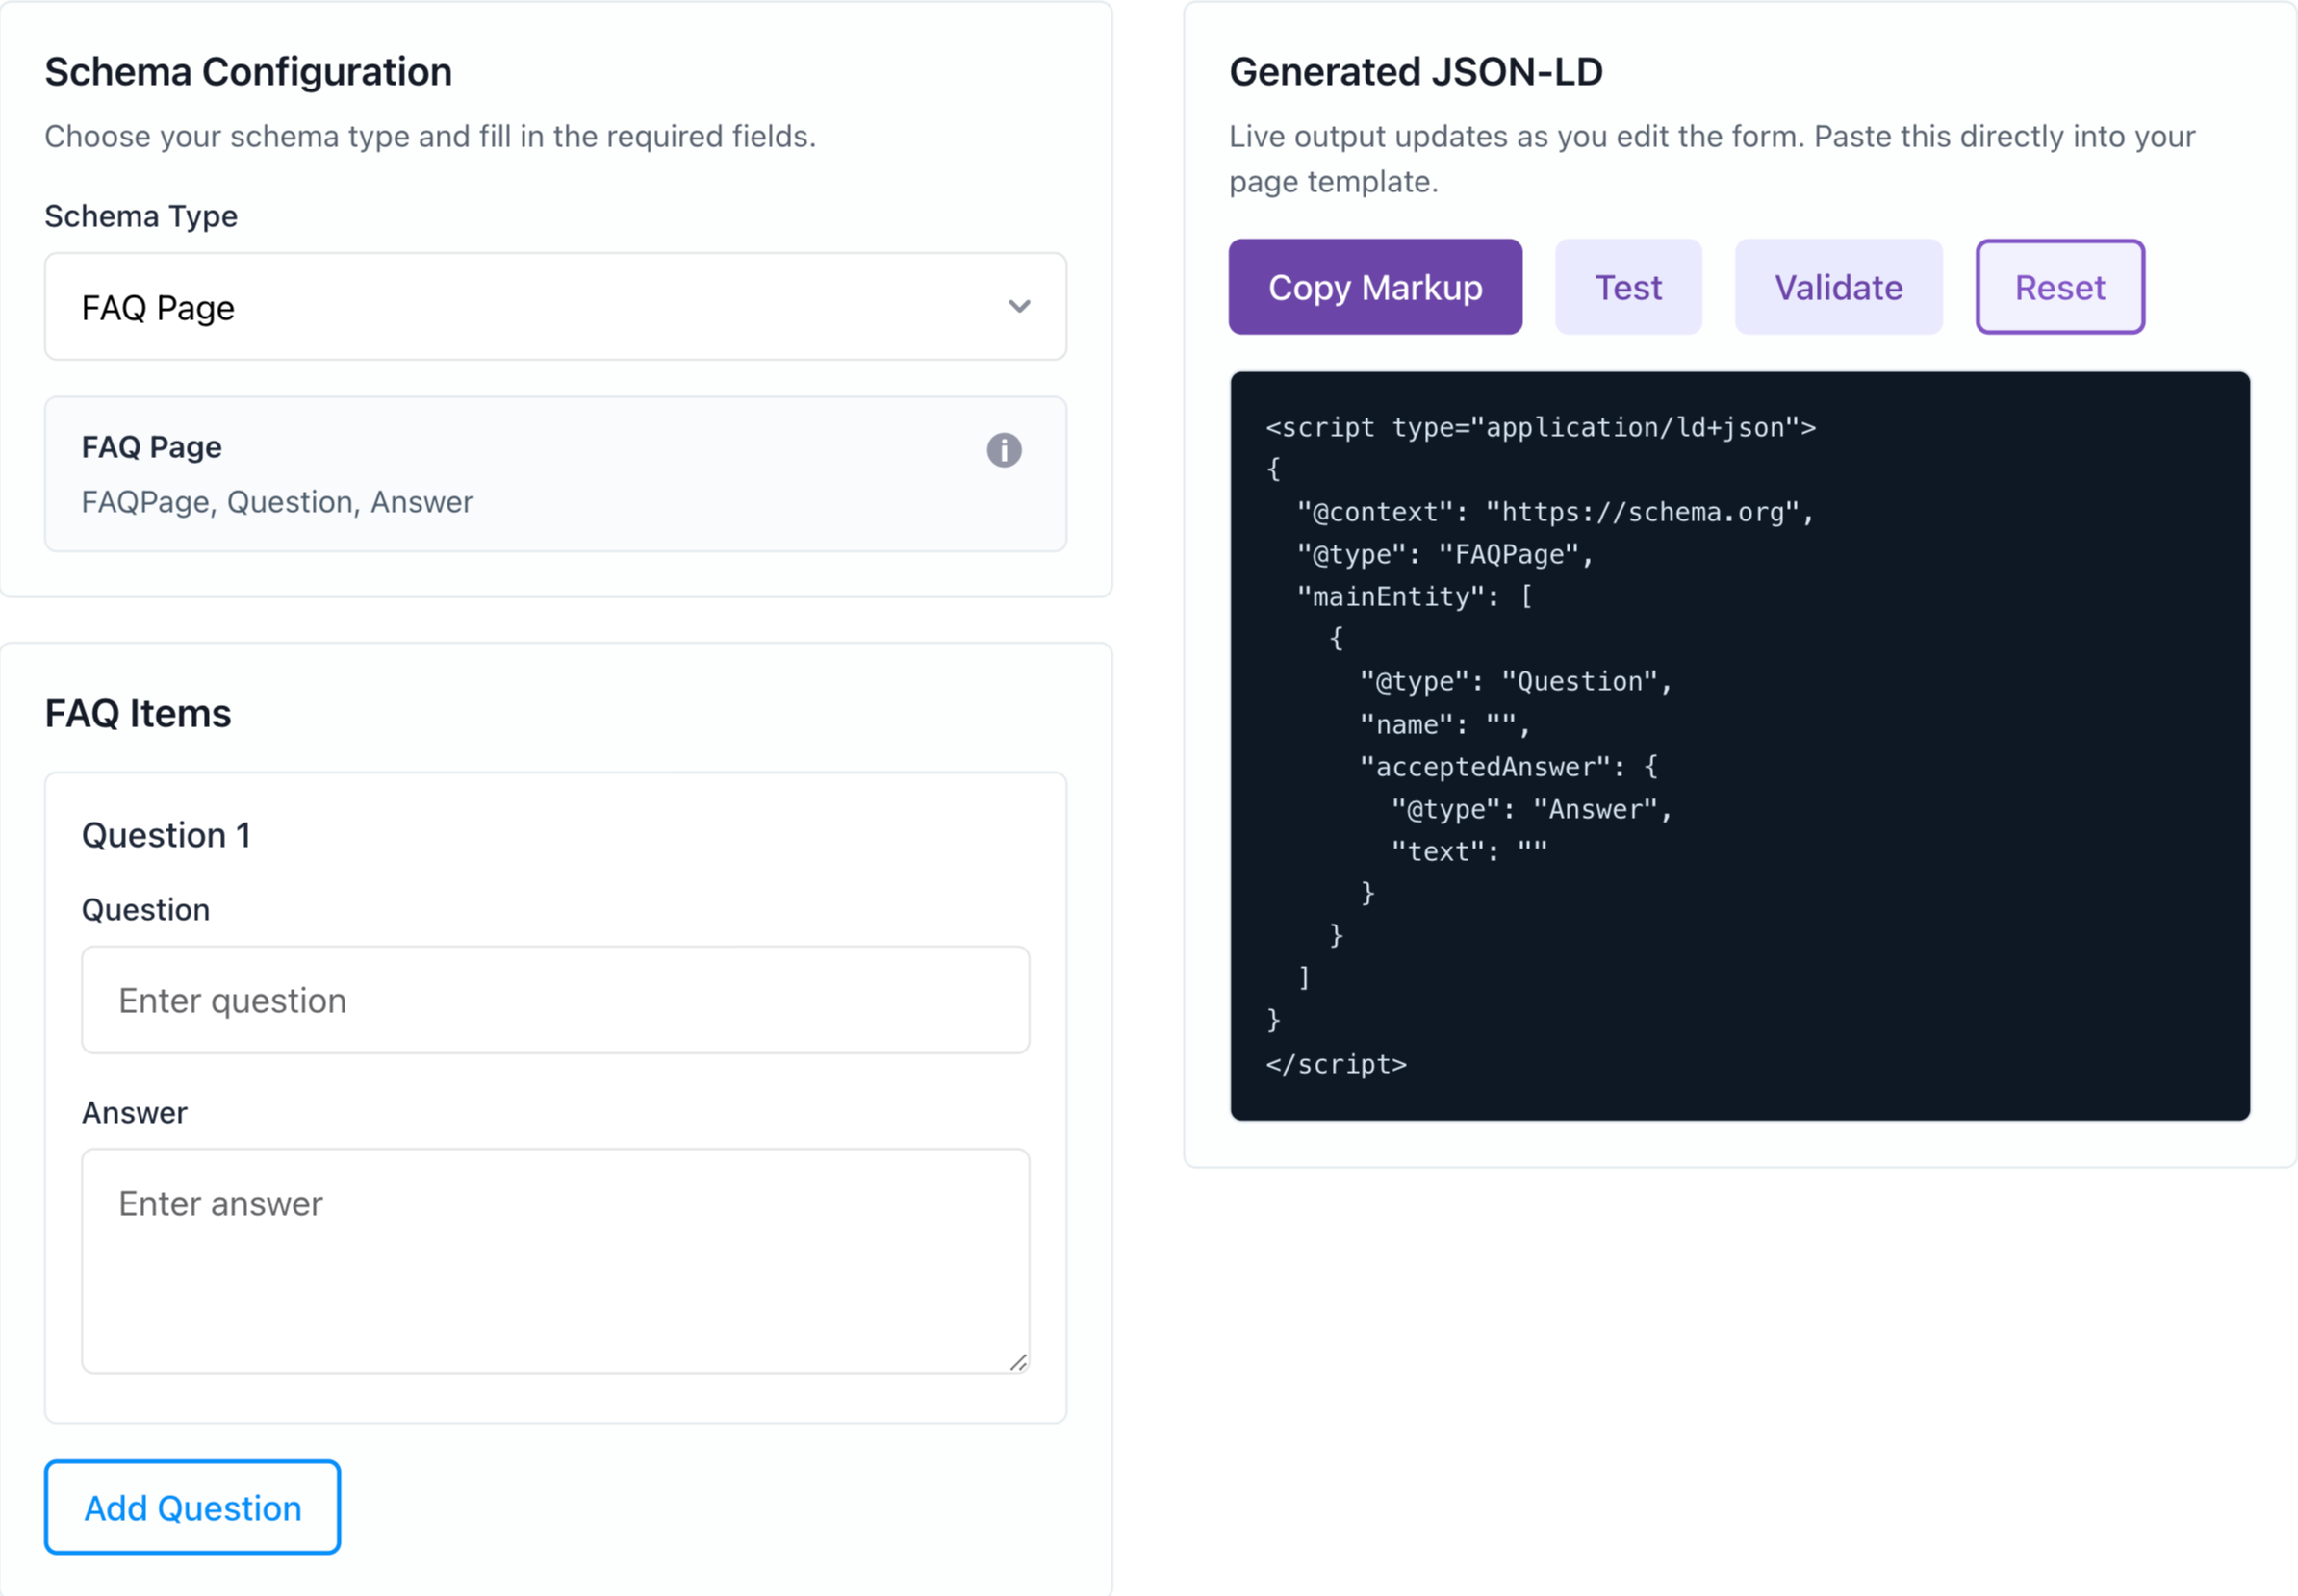Click the Test button
Screen dimensions: 2298x1596
pyautogui.click(x=1627, y=287)
